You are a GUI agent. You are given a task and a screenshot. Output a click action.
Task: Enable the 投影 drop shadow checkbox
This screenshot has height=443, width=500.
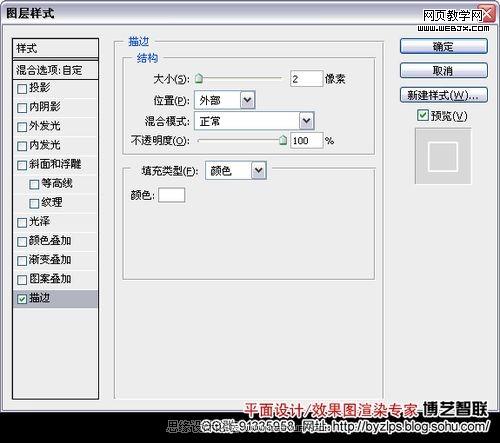22,89
